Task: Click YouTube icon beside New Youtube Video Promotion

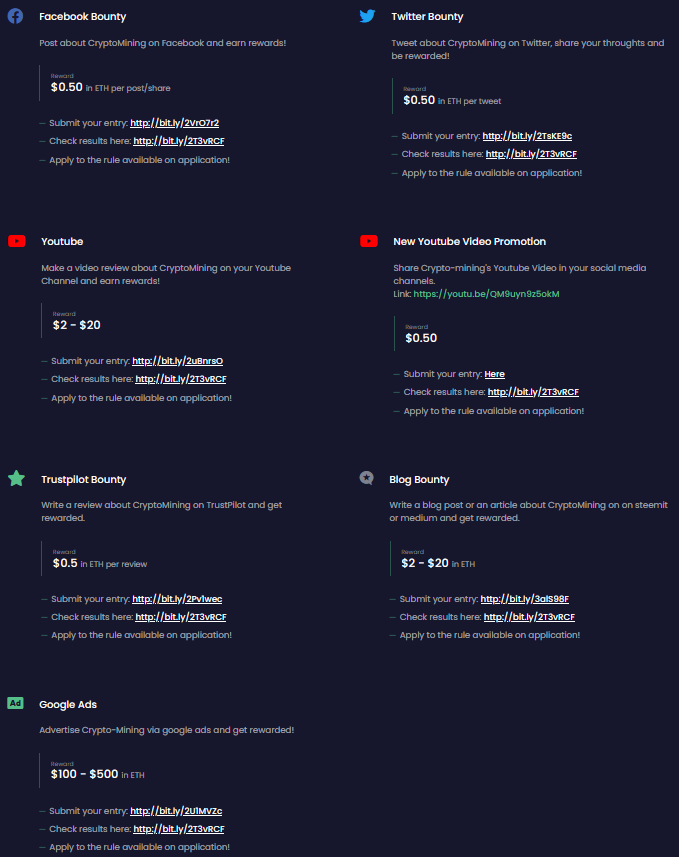Action: (x=369, y=241)
